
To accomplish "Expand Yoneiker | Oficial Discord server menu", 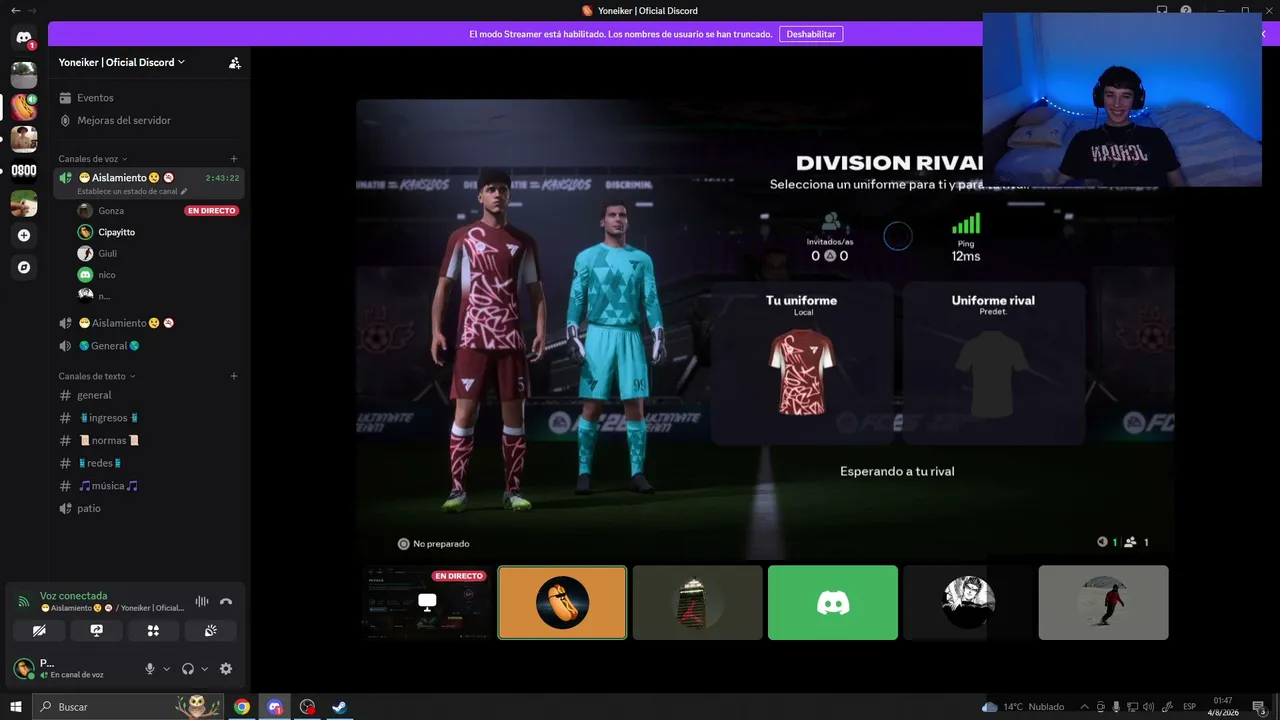I will [x=122, y=62].
